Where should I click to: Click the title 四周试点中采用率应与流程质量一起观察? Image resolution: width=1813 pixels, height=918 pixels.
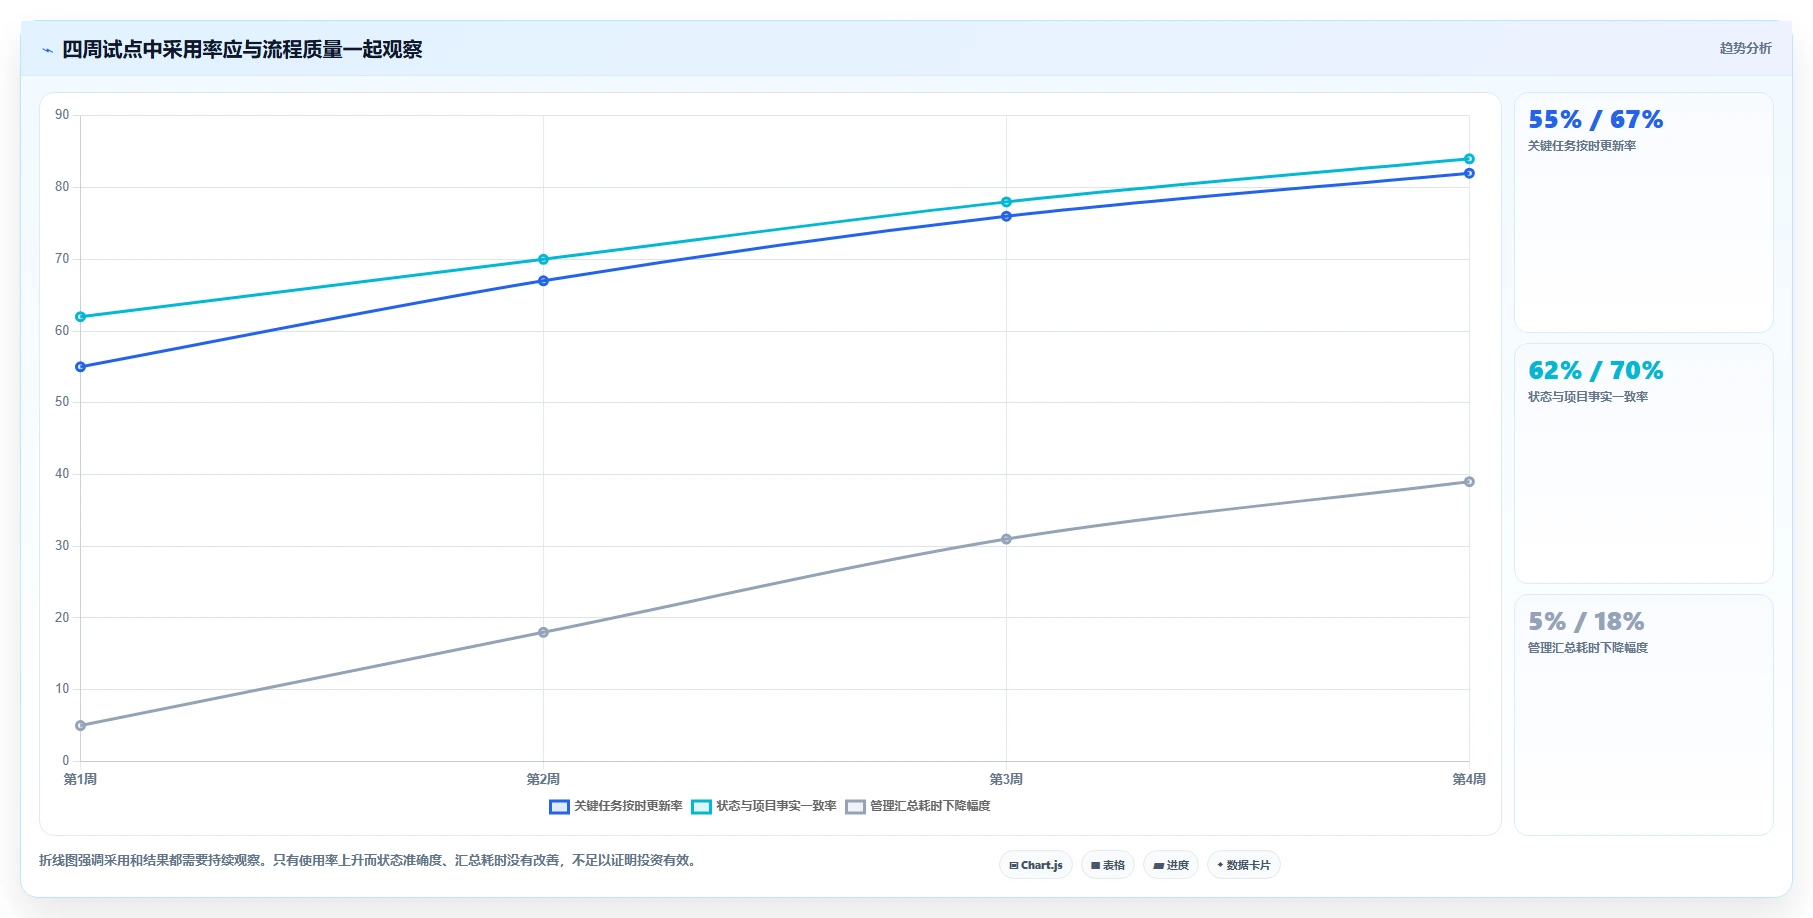click(x=242, y=50)
